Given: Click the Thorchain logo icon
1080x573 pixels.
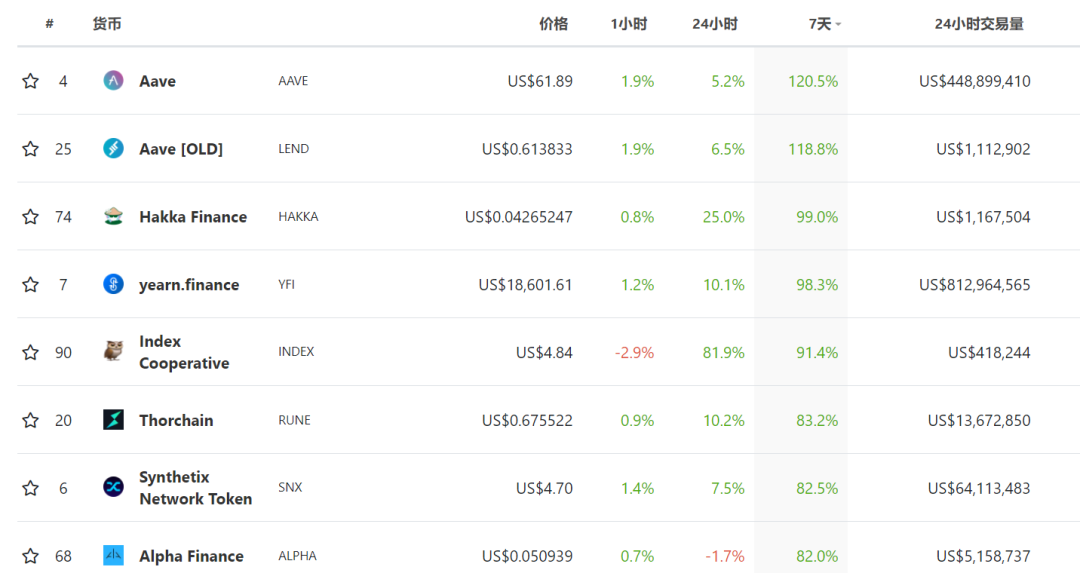Looking at the screenshot, I should (x=113, y=419).
